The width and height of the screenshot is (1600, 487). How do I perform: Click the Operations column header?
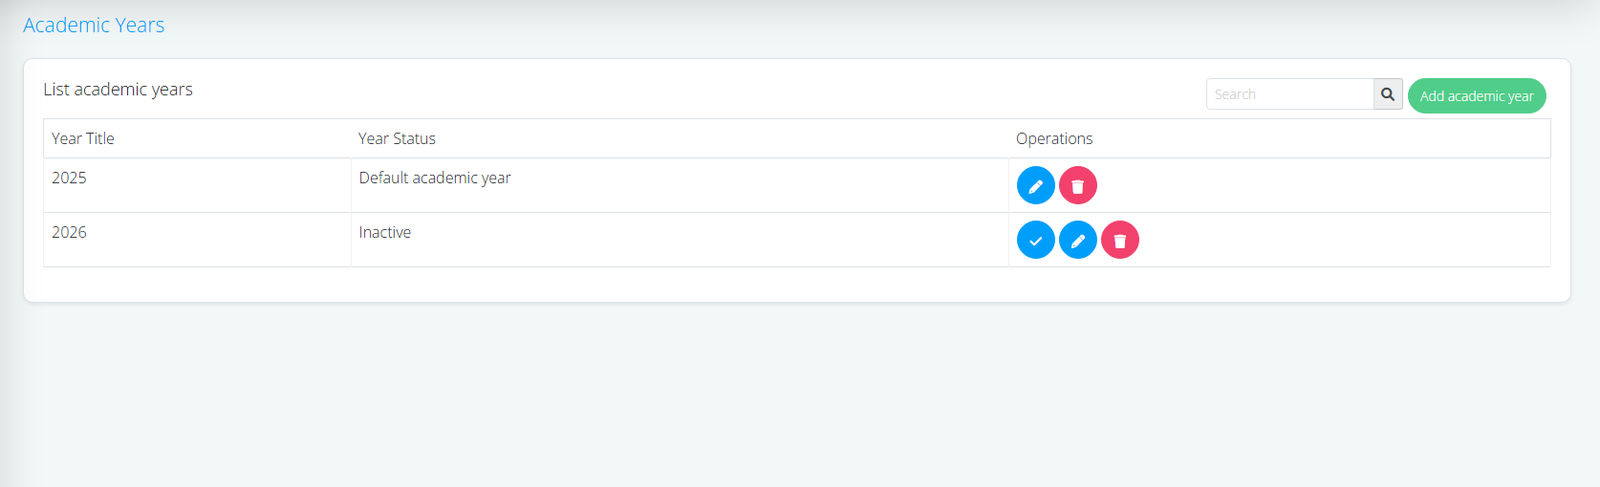1054,138
